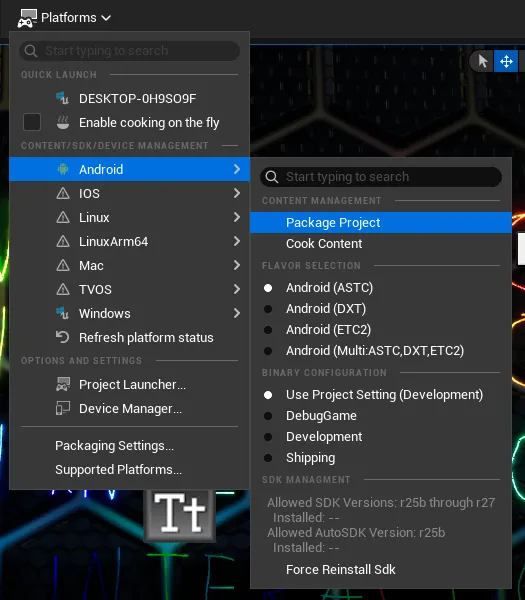Open Supported Platforms...
Screen dimensions: 525x600
(129, 470)
